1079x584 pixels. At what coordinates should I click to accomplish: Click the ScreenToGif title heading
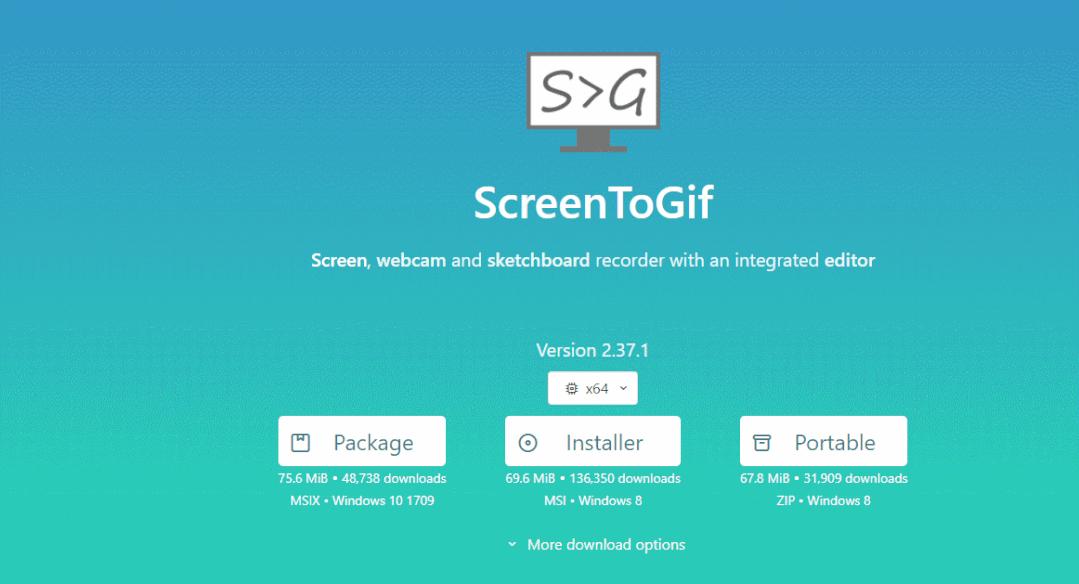point(593,202)
